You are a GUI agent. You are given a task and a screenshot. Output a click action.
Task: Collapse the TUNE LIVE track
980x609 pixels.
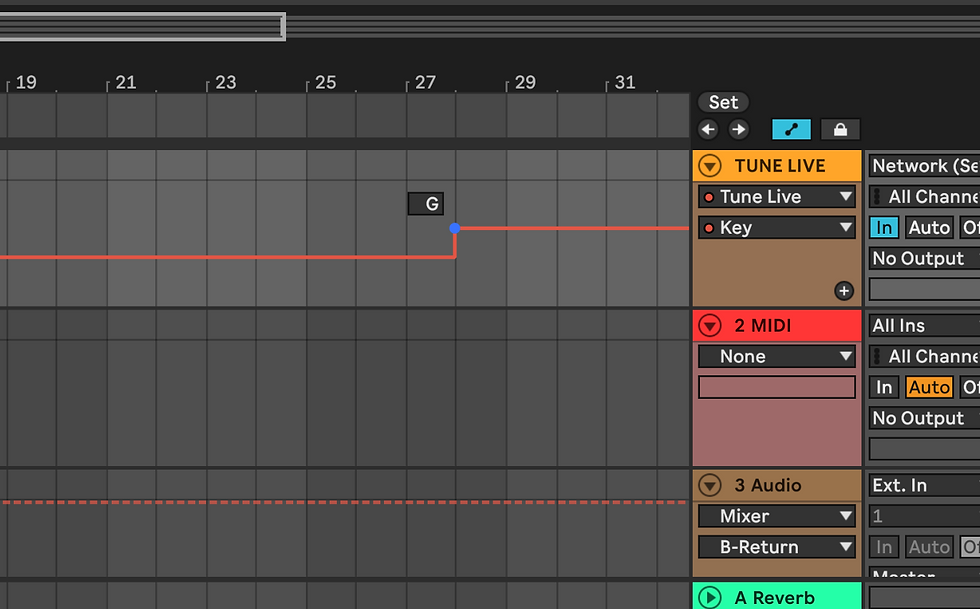pos(710,166)
